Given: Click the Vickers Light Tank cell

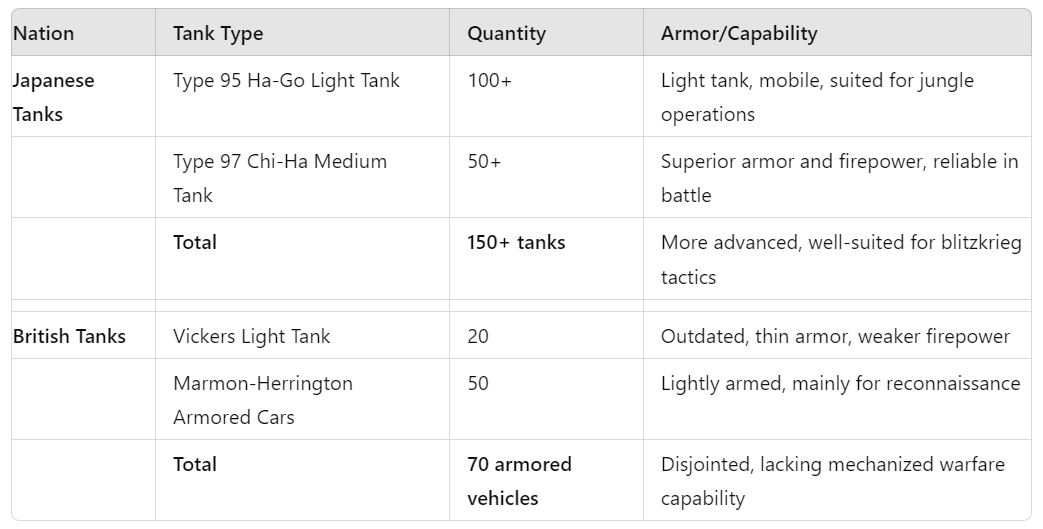Looking at the screenshot, I should [x=303, y=335].
